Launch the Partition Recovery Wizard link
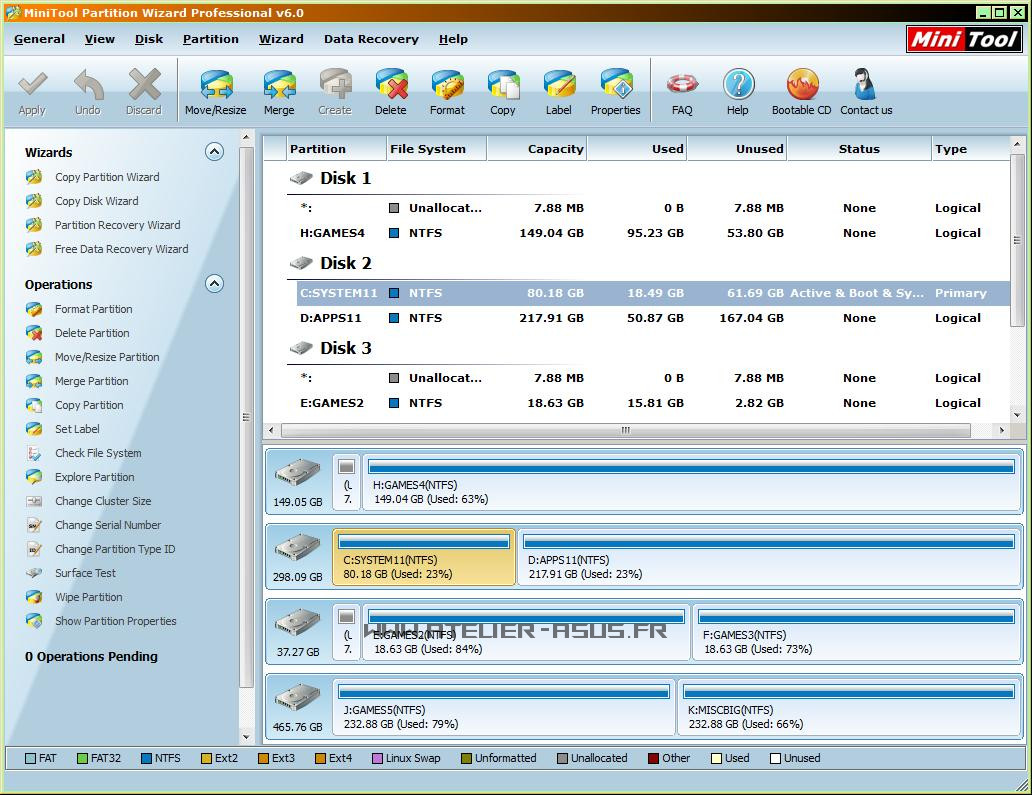Screen dimensions: 1032x795 [x=117, y=225]
